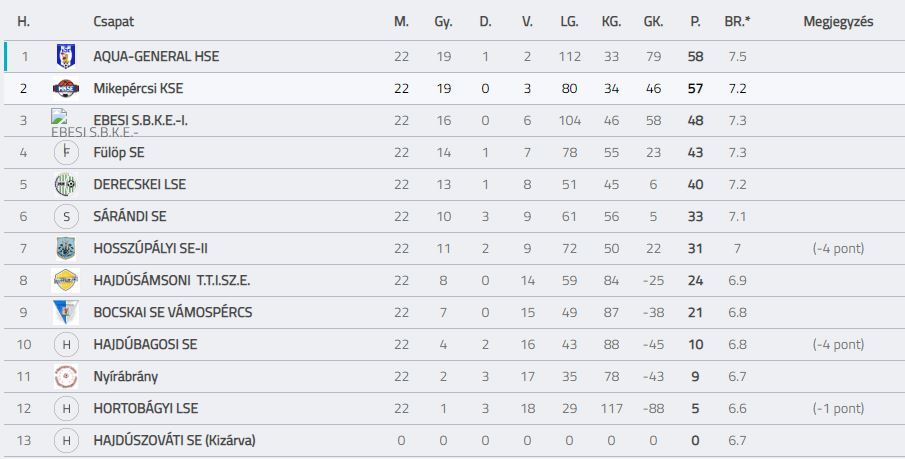Click the P. points column header

pyautogui.click(x=695, y=22)
